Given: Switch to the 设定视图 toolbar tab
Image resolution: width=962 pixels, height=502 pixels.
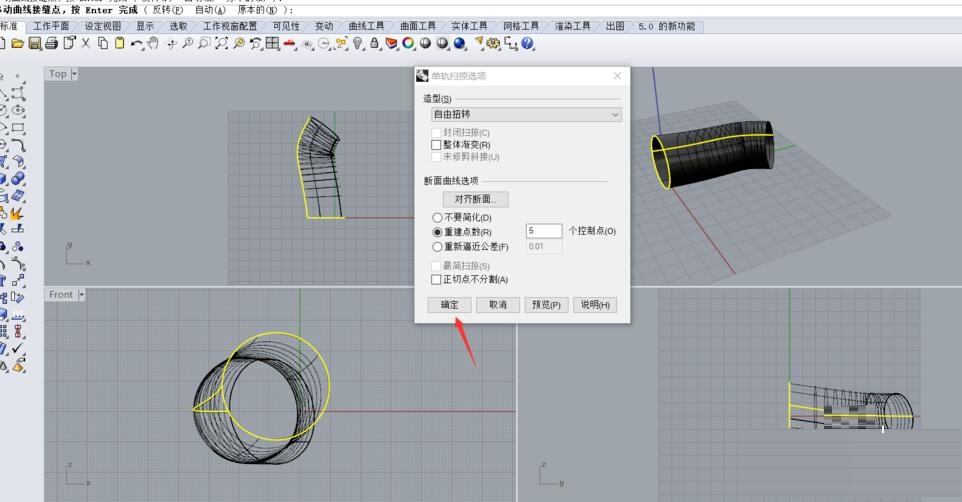Looking at the screenshot, I should [103, 26].
